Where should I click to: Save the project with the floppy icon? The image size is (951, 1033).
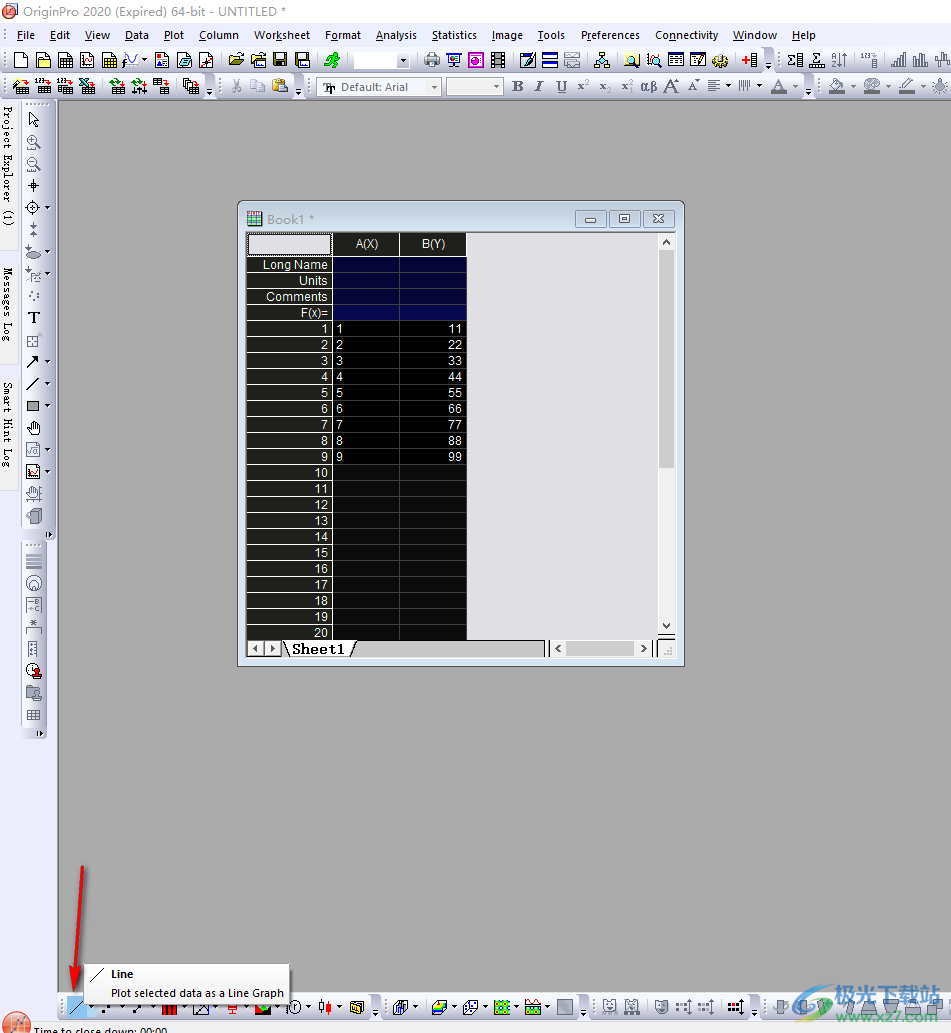pyautogui.click(x=281, y=61)
